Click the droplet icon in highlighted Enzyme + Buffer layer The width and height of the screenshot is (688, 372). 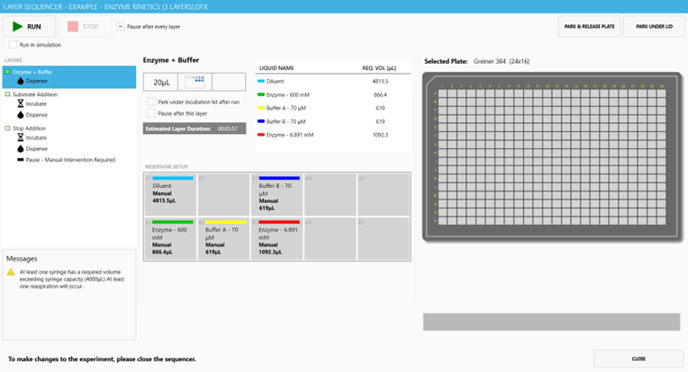(20, 81)
